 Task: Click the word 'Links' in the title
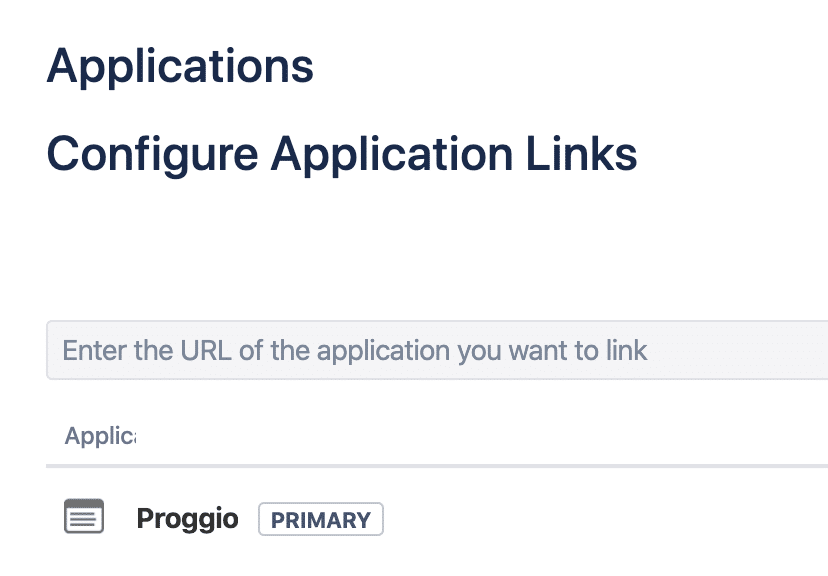point(581,154)
